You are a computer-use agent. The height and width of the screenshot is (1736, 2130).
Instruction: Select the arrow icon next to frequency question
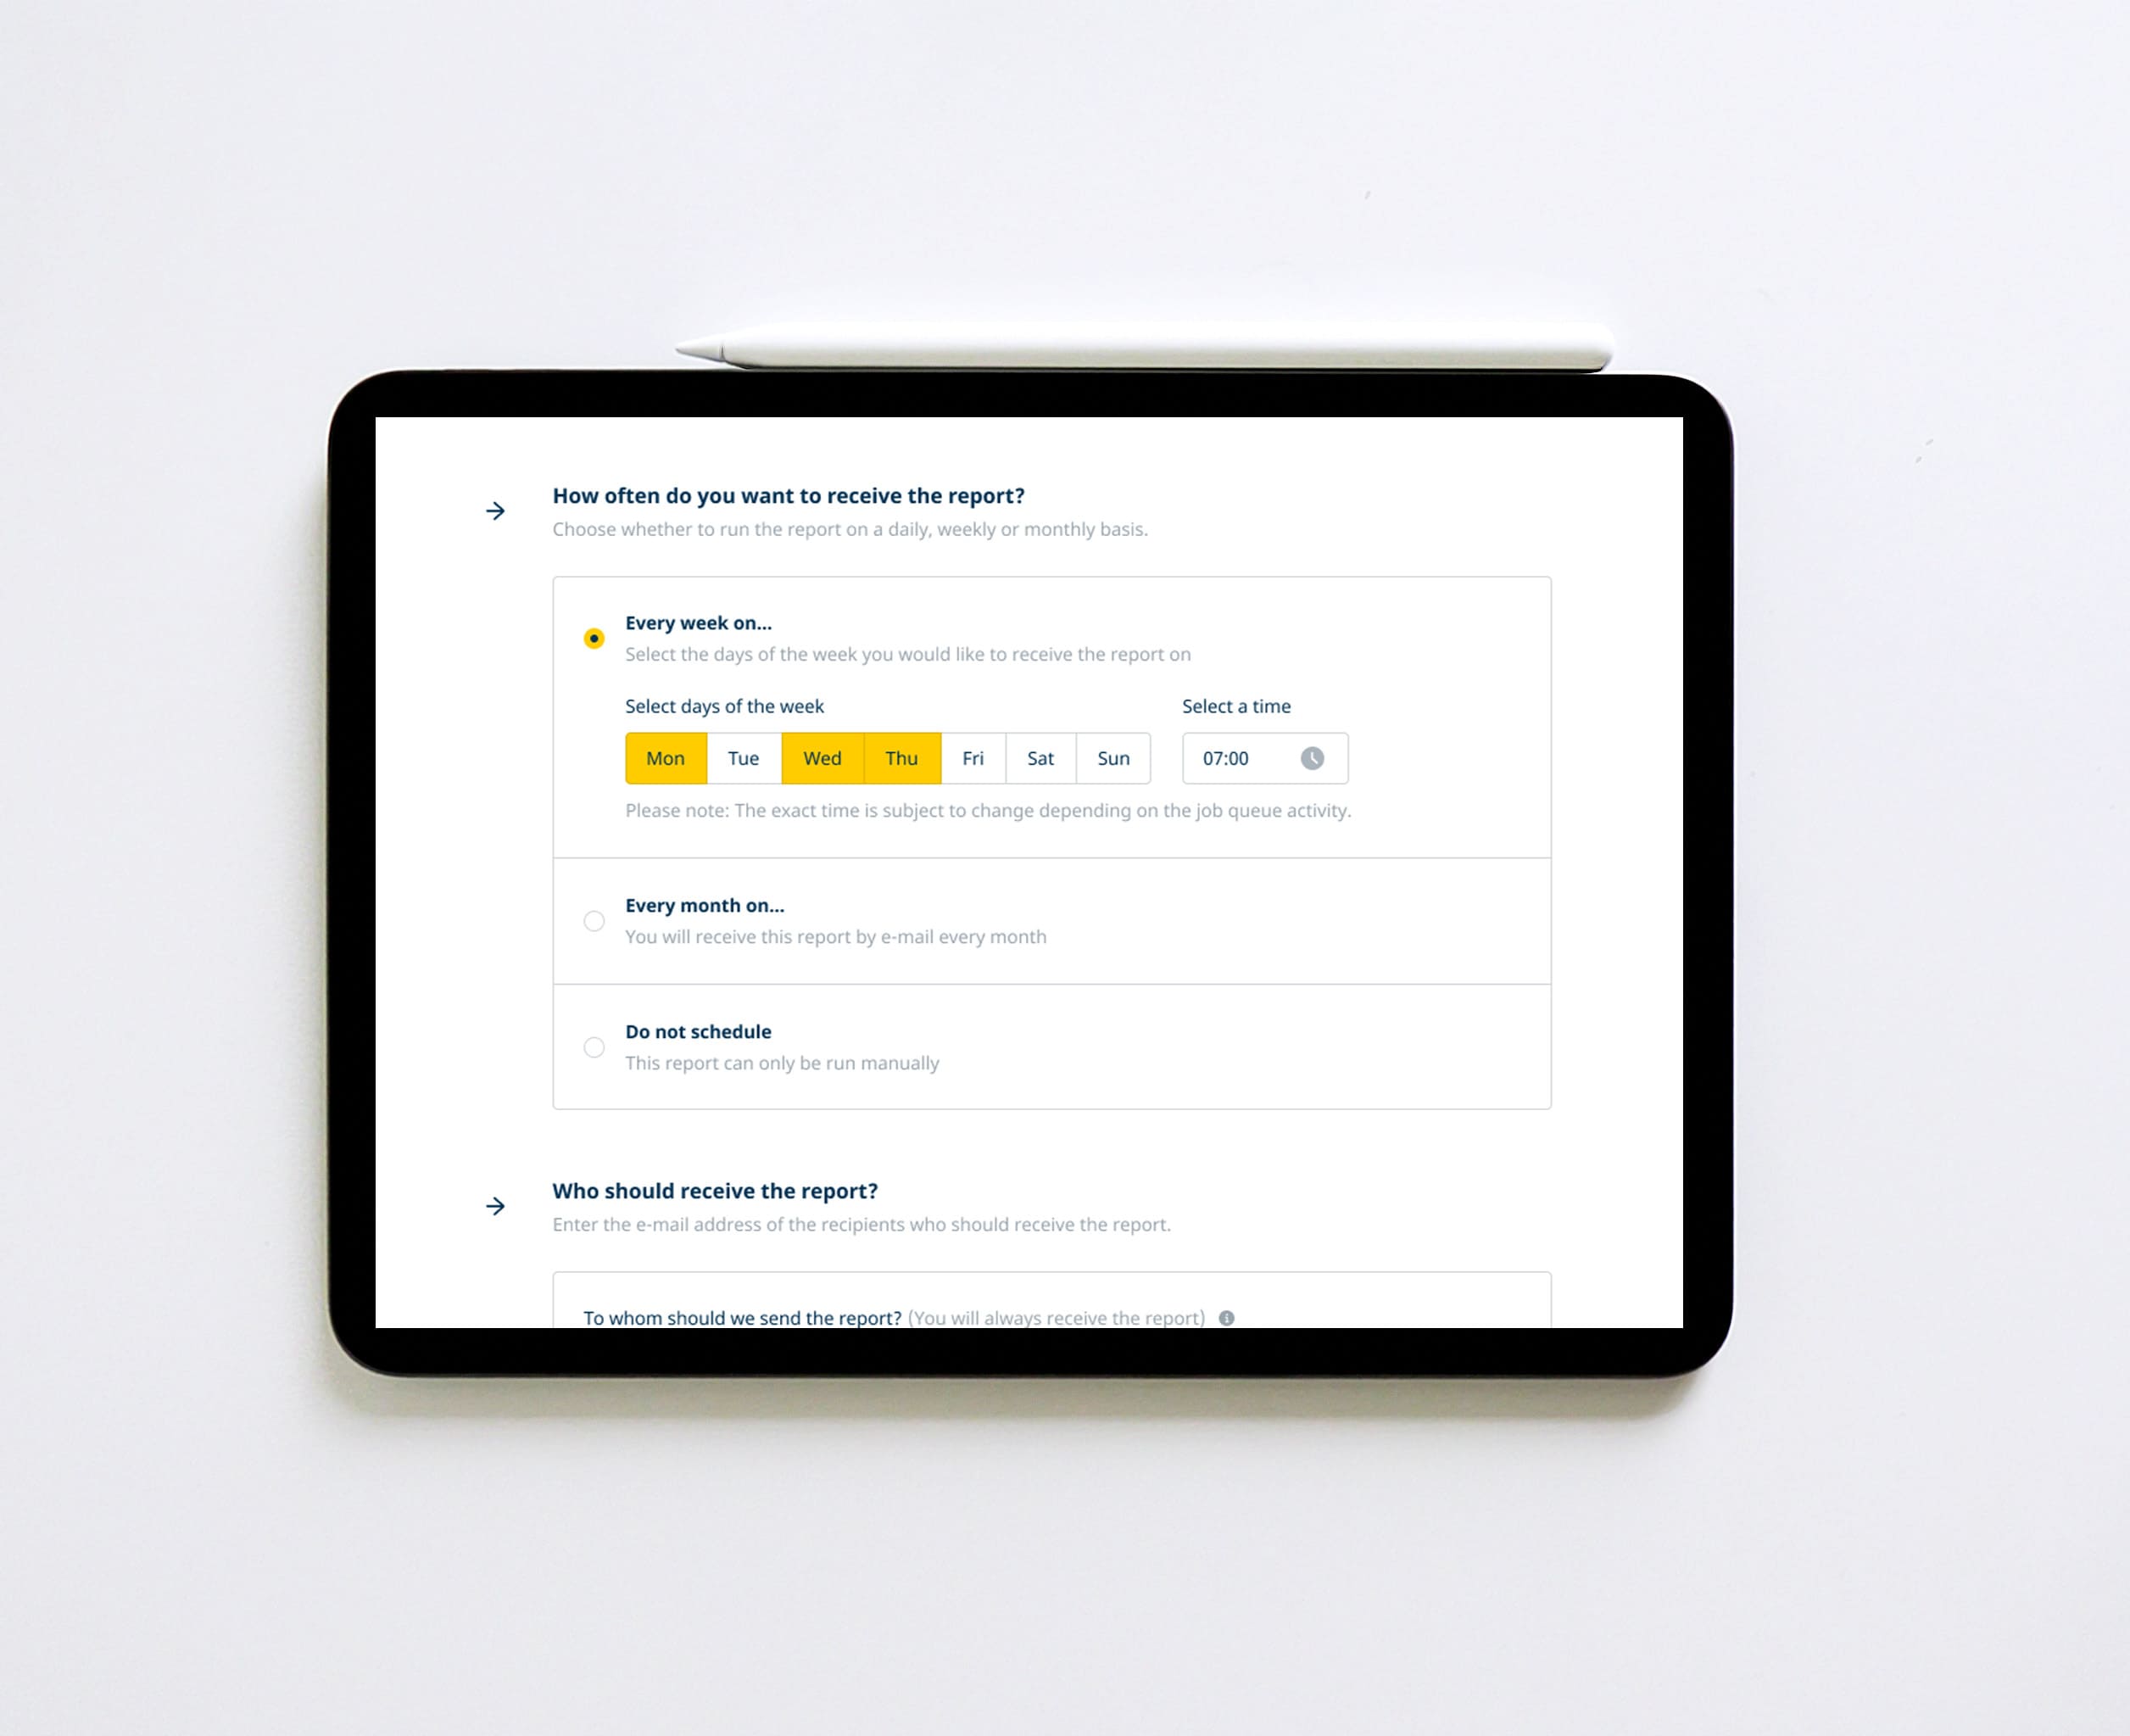point(497,510)
